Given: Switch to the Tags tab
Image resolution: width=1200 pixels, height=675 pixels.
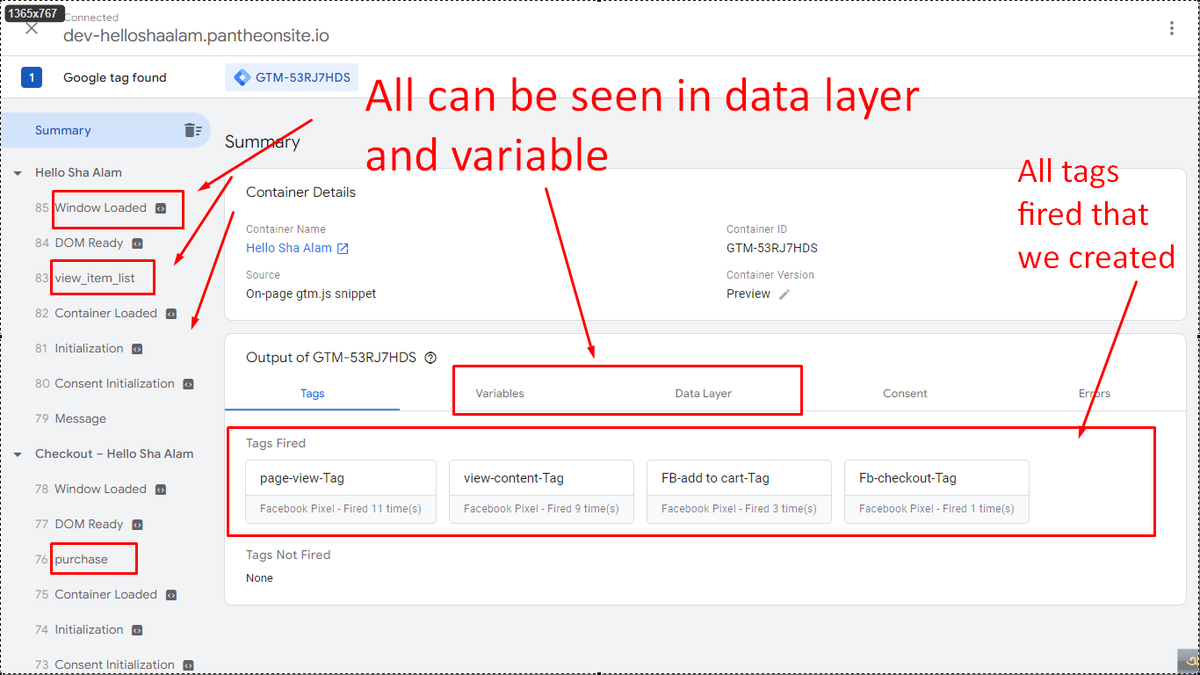Looking at the screenshot, I should click(x=312, y=393).
